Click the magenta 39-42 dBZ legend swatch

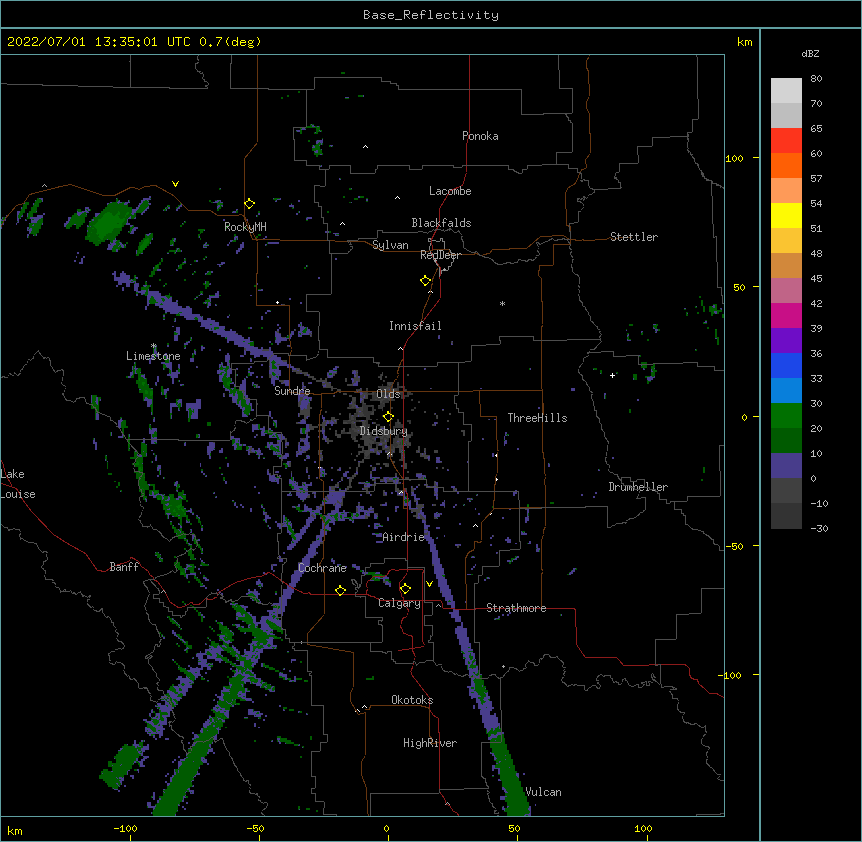tap(786, 315)
